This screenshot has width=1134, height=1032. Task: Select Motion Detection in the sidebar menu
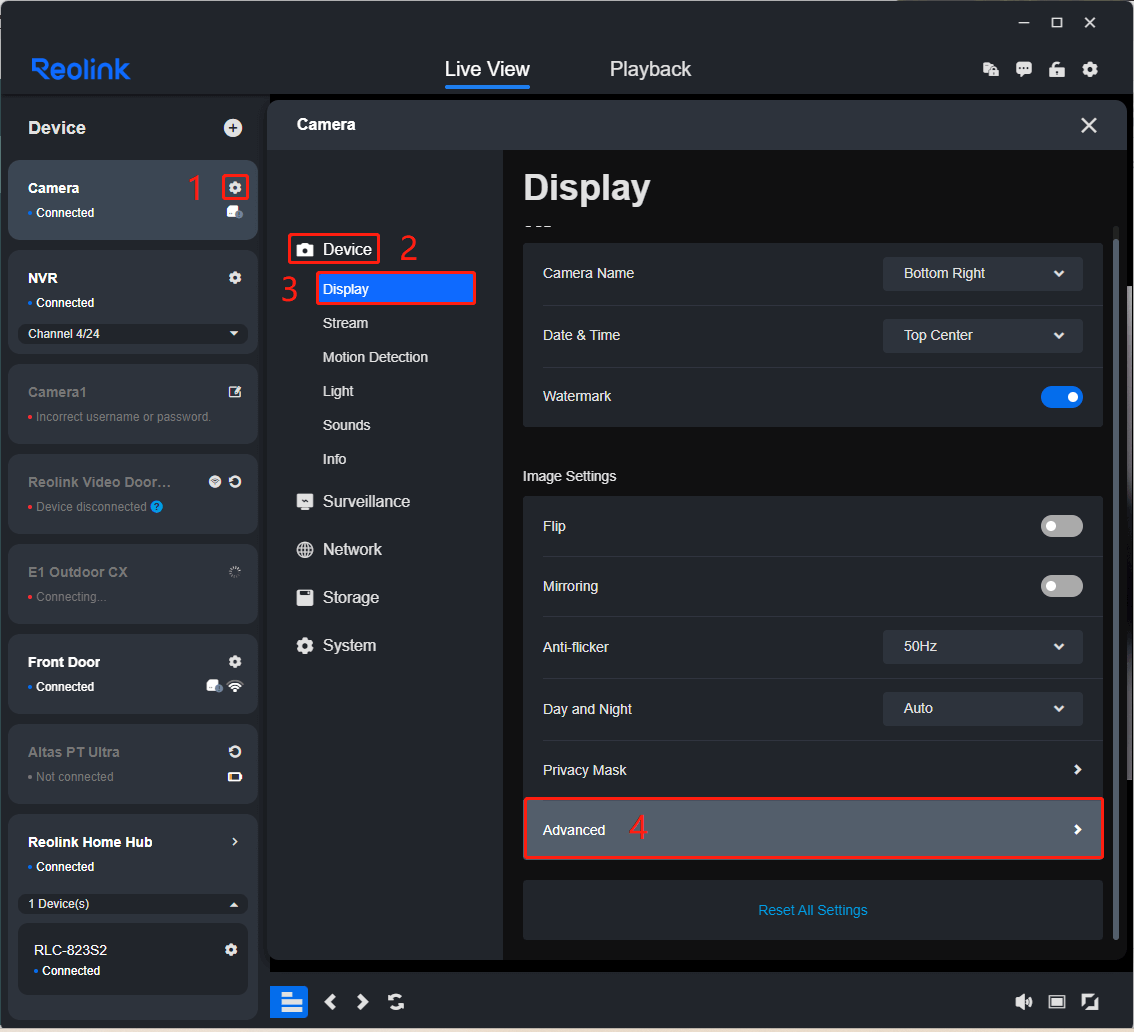click(375, 357)
